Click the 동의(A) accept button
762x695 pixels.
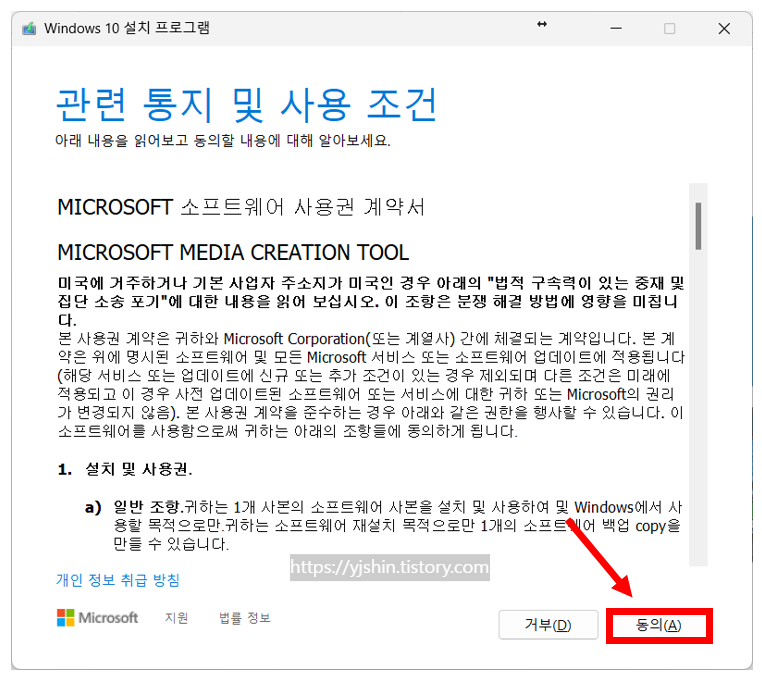coord(659,625)
